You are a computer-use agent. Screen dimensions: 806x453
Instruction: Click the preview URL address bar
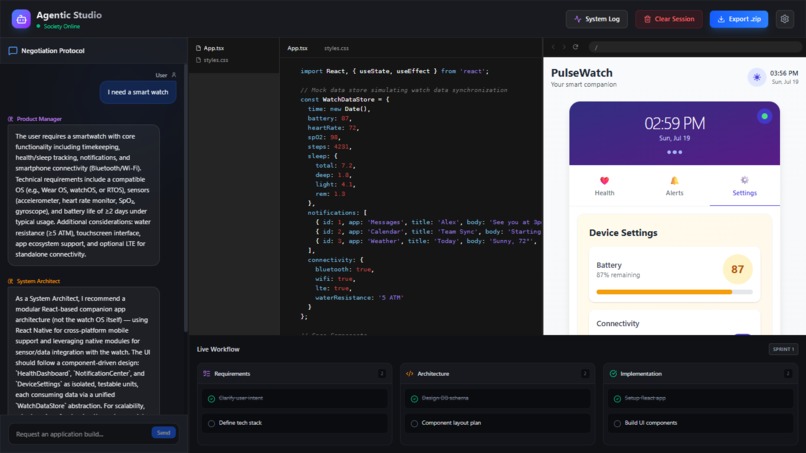[695, 47]
